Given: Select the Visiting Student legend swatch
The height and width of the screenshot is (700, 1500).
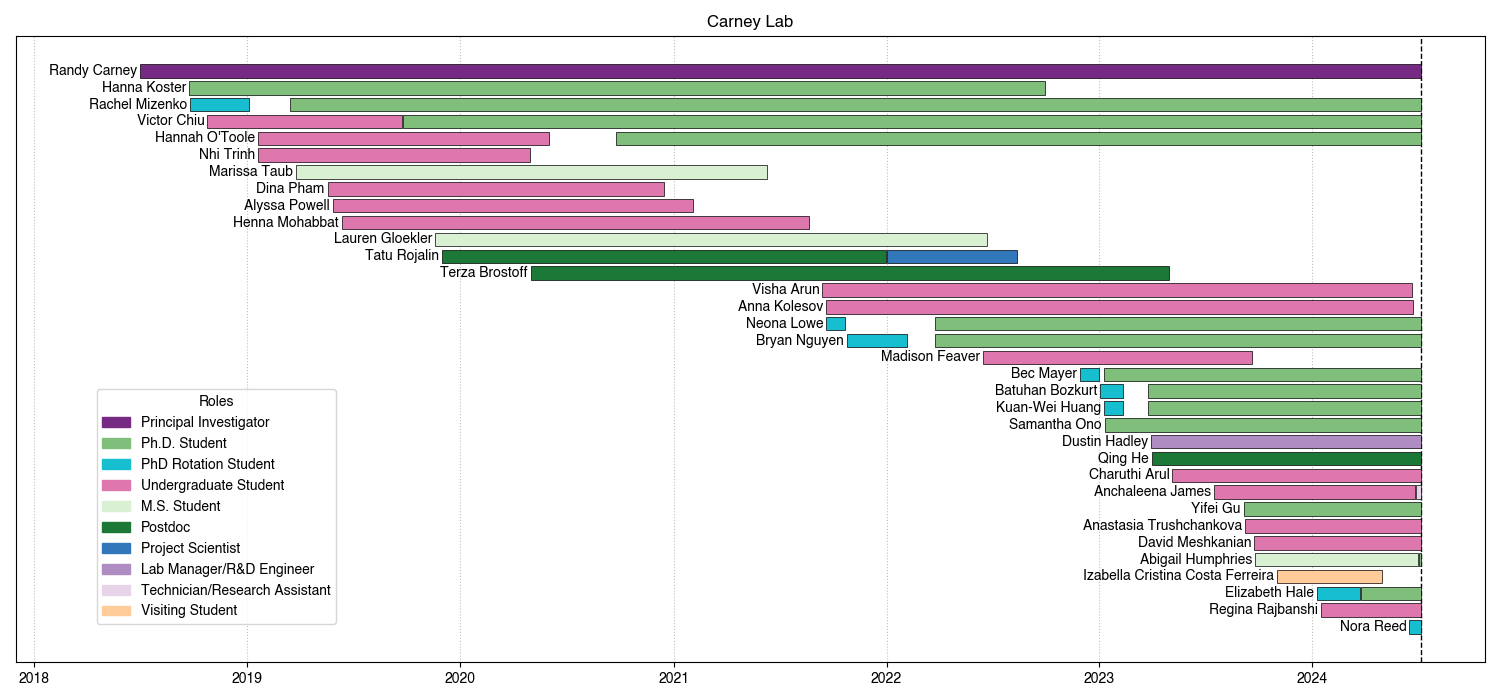Looking at the screenshot, I should click(x=116, y=610).
